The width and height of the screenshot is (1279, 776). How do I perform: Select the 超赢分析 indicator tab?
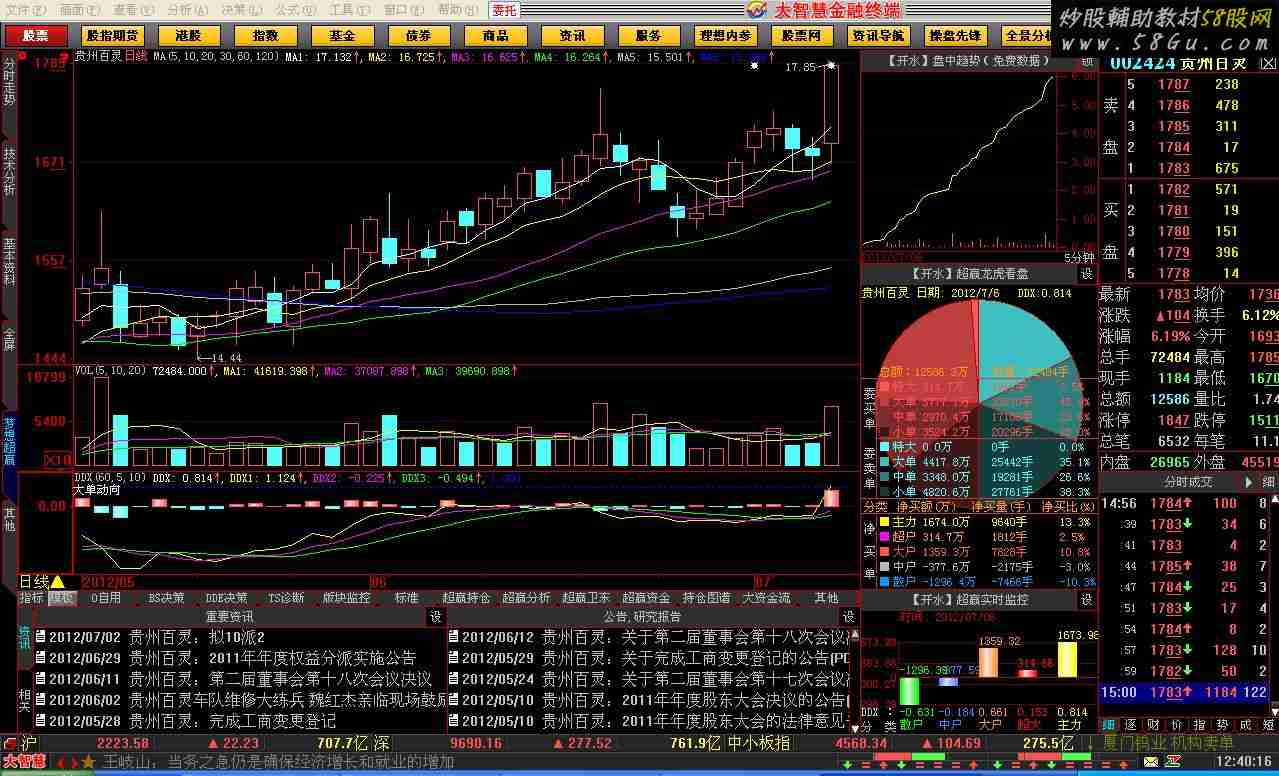(x=526, y=598)
